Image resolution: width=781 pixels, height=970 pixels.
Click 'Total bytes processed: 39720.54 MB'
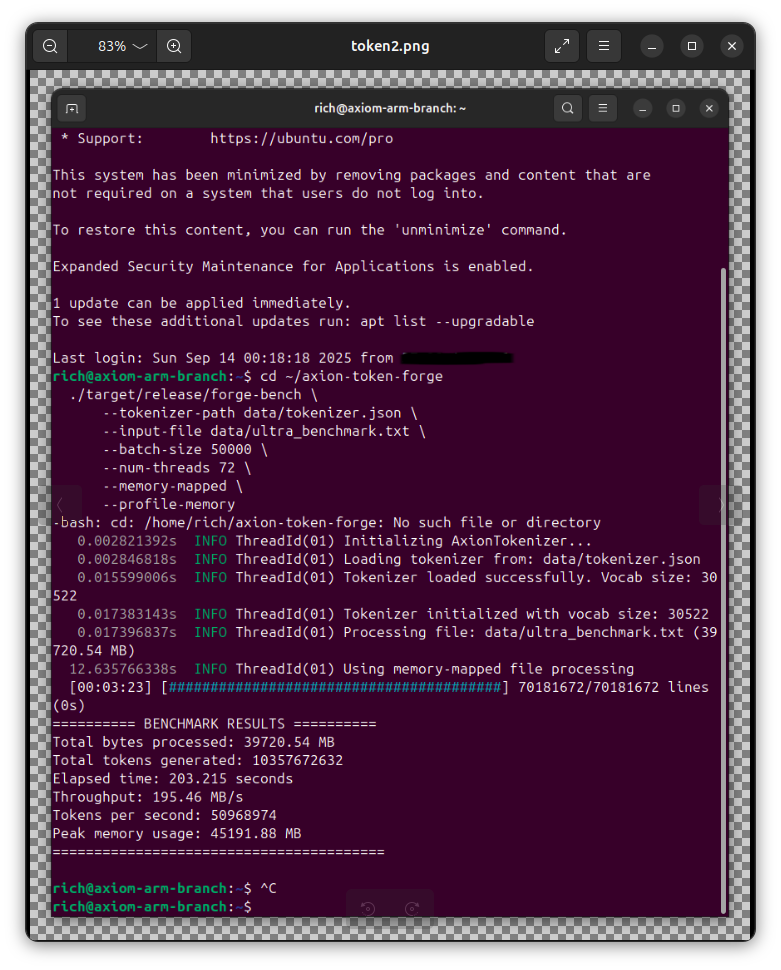click(x=194, y=742)
